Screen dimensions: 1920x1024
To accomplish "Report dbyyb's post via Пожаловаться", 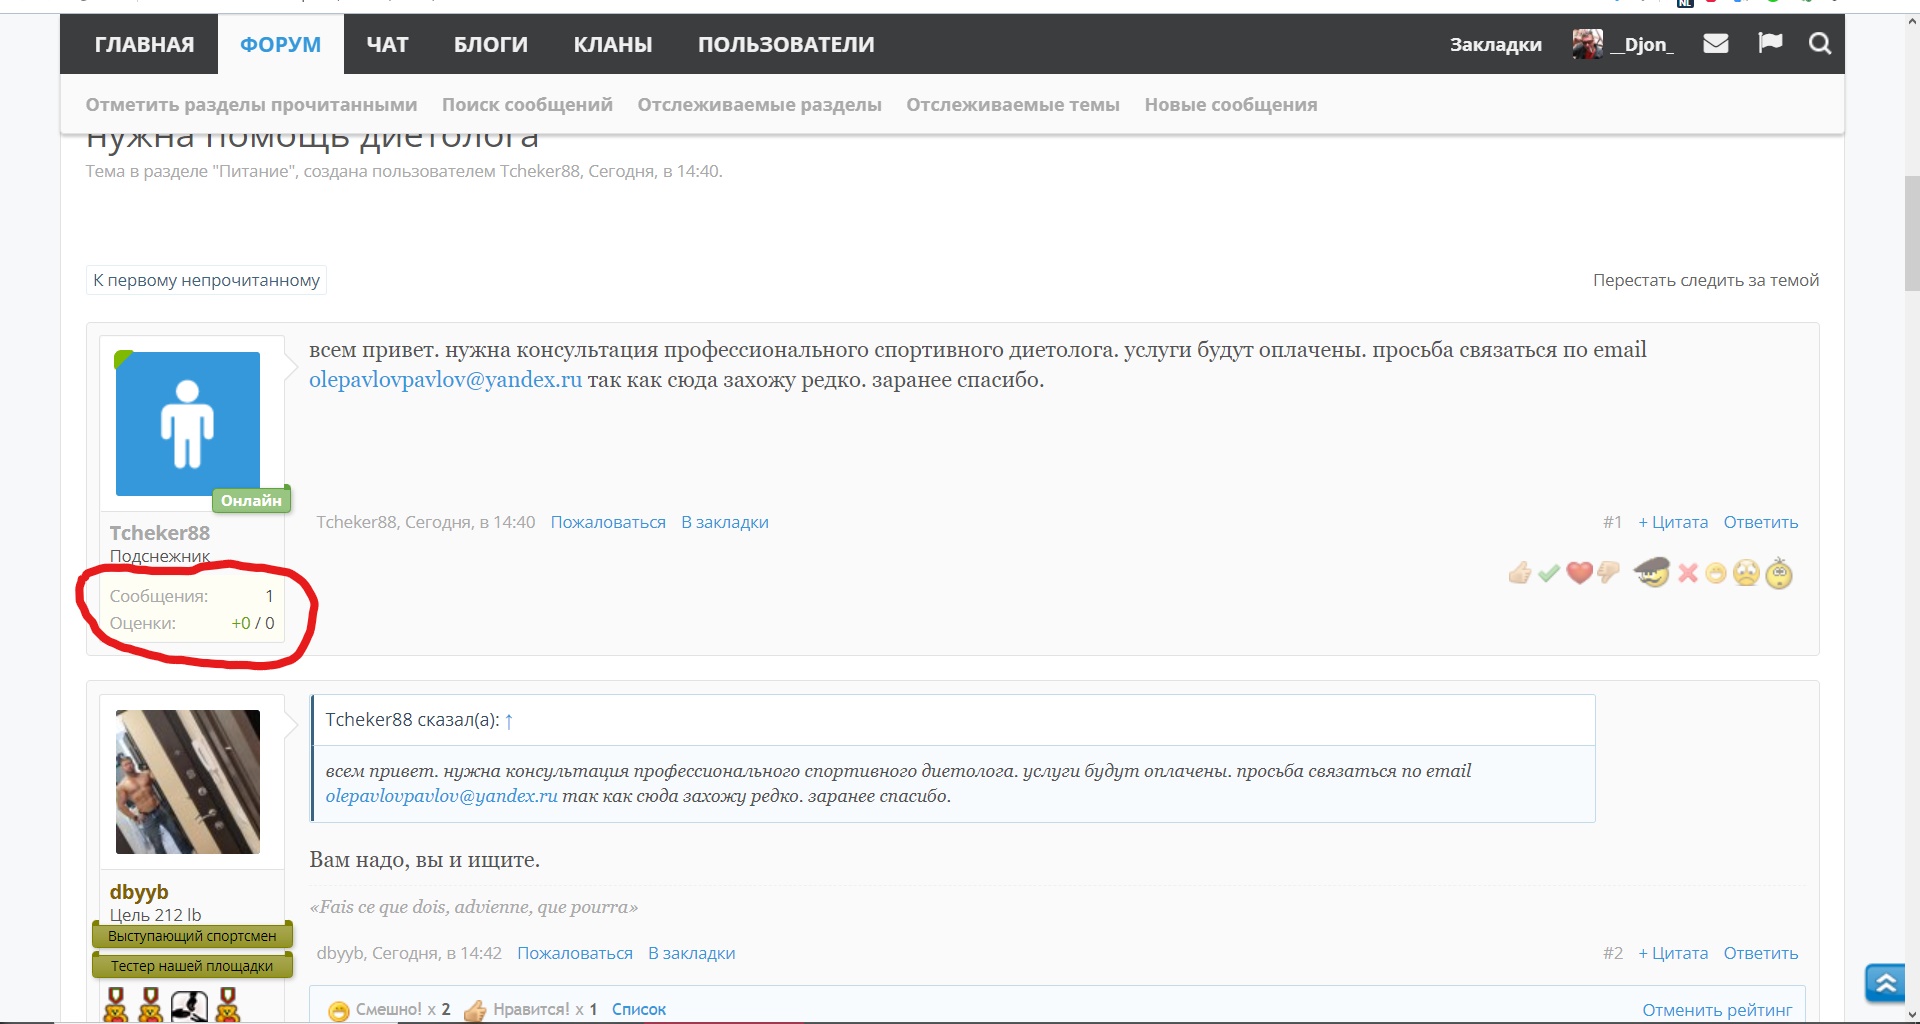I will tap(575, 953).
